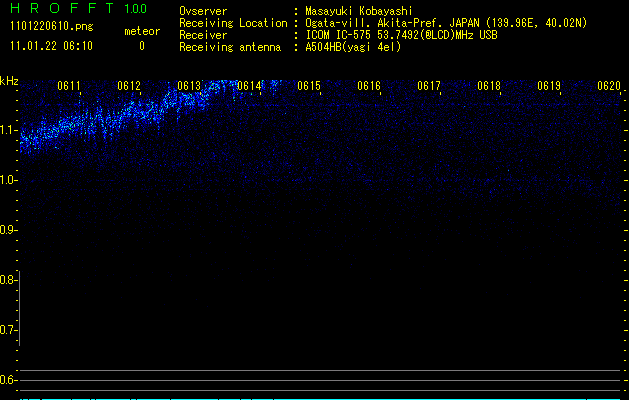Click the 0618 time marker
This screenshot has height=400, width=629.
[489, 86]
